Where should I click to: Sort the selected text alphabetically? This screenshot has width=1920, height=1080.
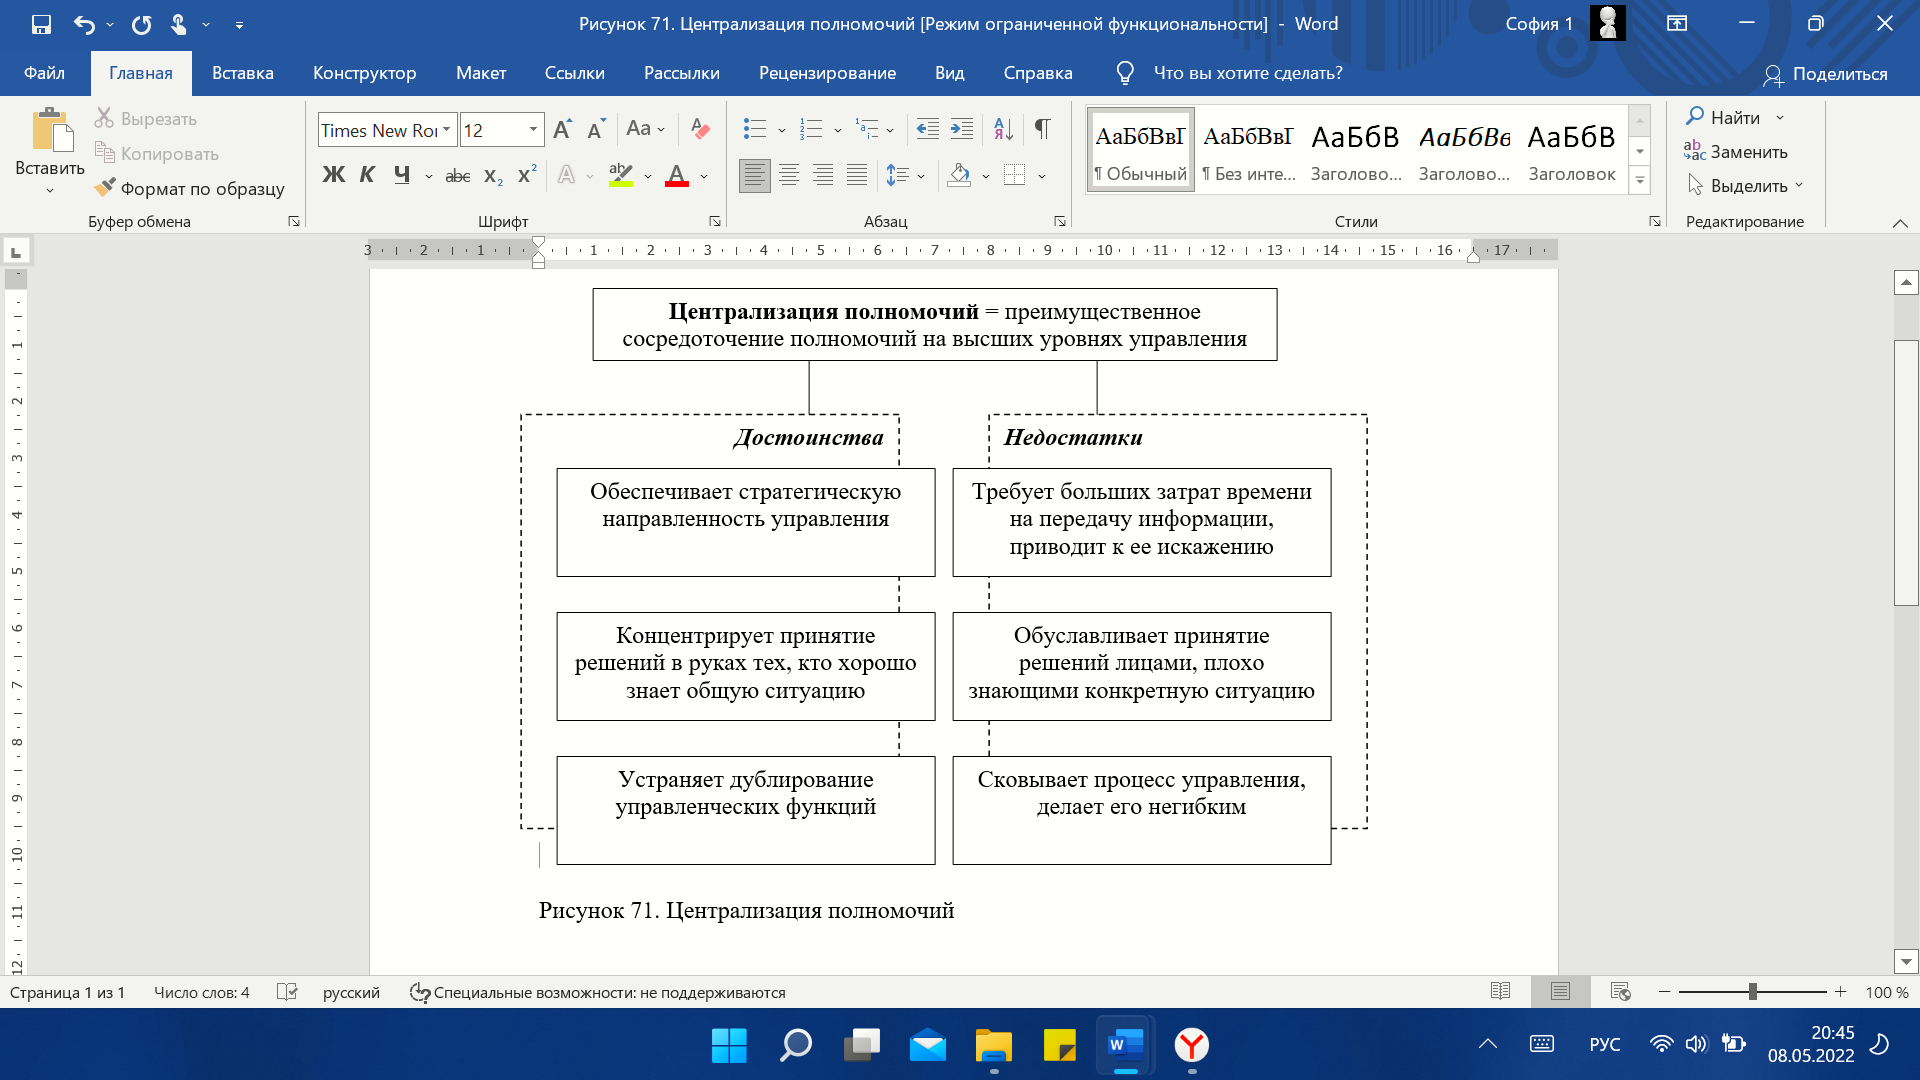(1003, 129)
